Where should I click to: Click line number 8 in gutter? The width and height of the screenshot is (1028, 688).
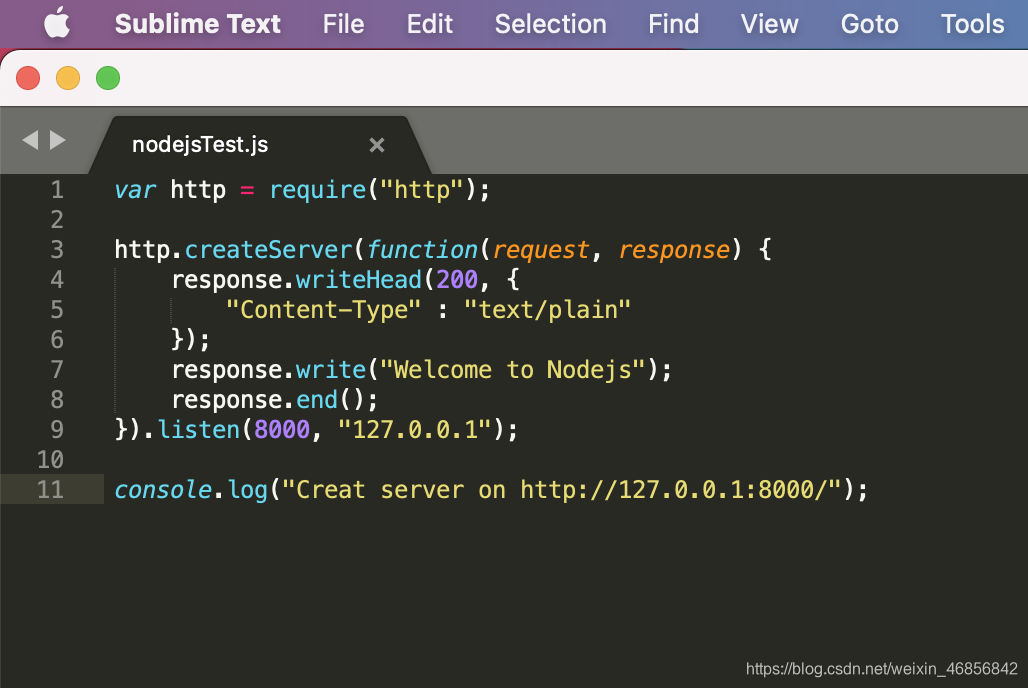coord(57,399)
